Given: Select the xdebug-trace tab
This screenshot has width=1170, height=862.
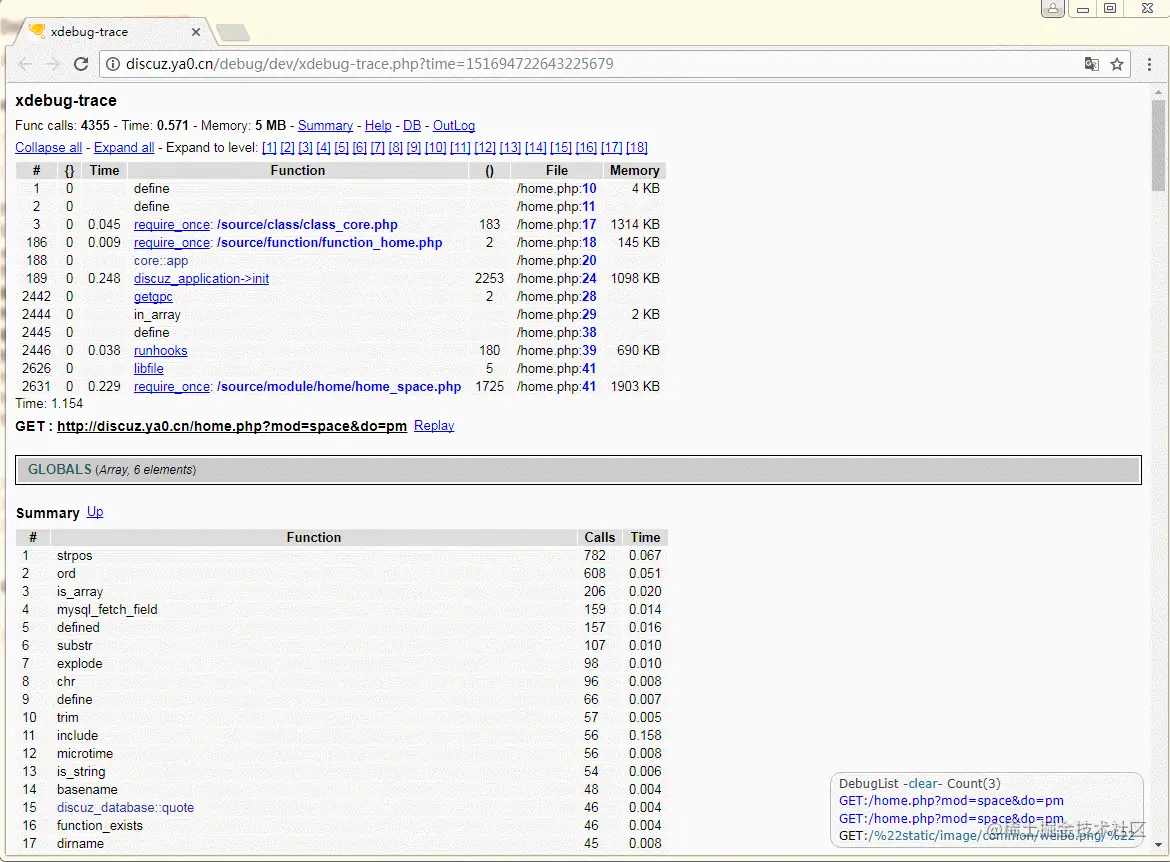Looking at the screenshot, I should pyautogui.click(x=112, y=32).
